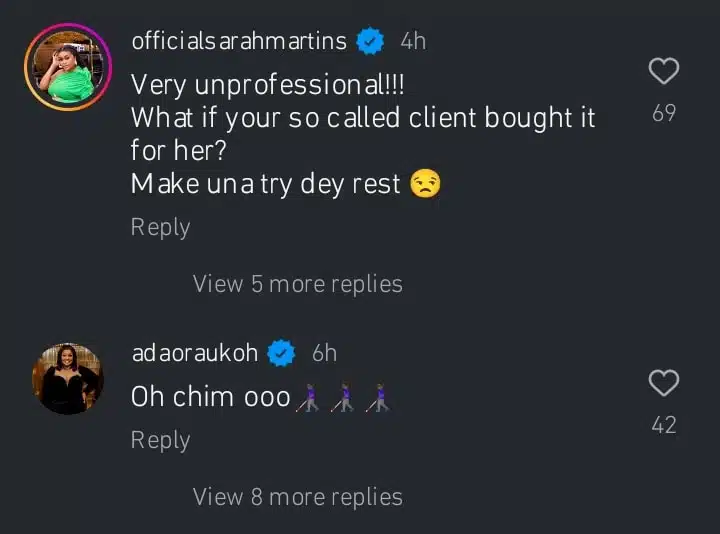This screenshot has width=720, height=534.
Task: Click the 6h timestamp
Action: (324, 353)
